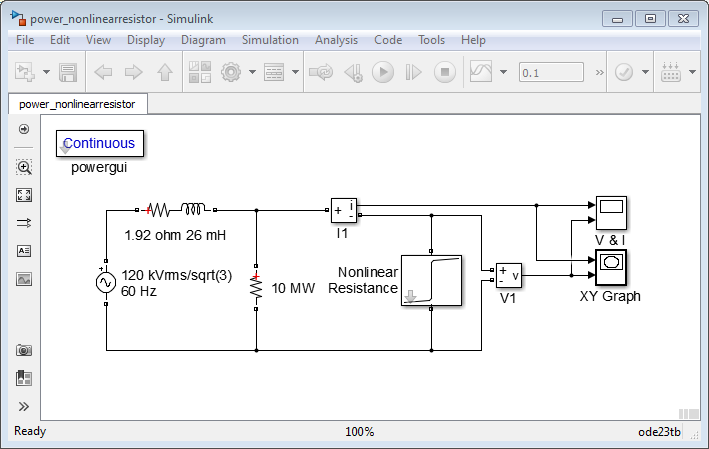This screenshot has height=449, width=709.
Task: Click the ode23tb solver link in status bar
Action: [x=659, y=432]
